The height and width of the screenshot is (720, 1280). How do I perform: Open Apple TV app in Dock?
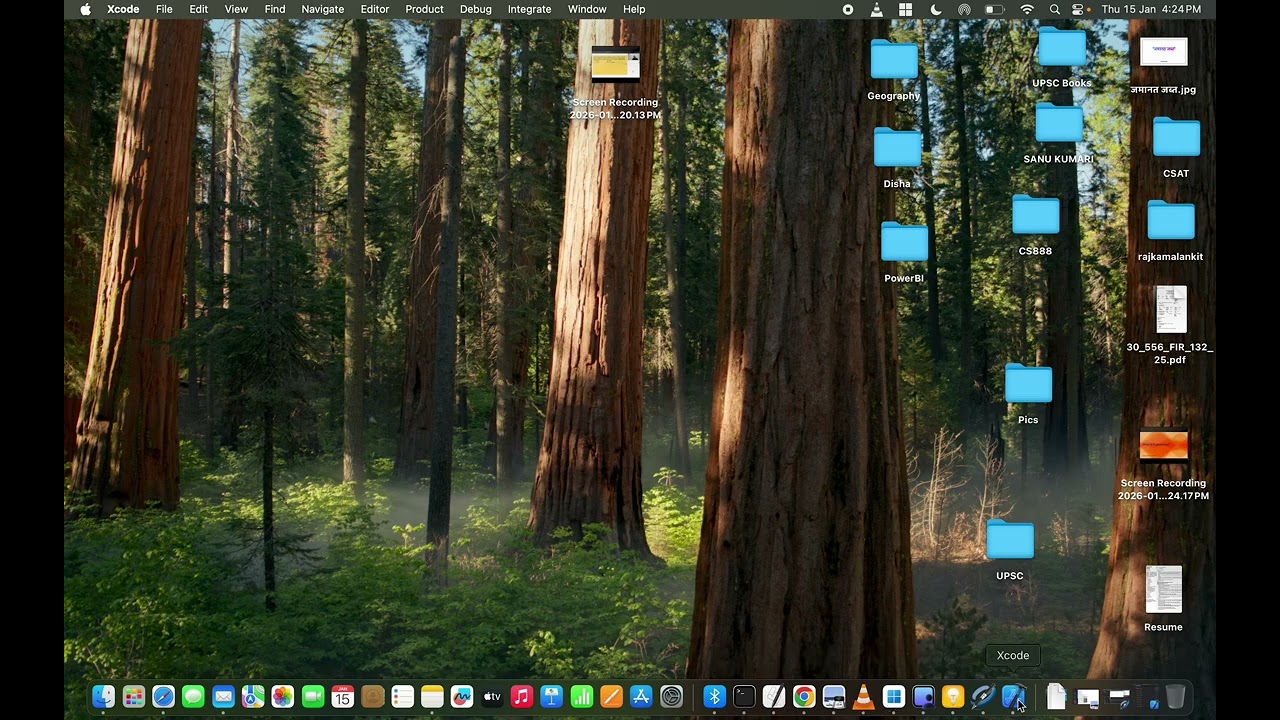(x=492, y=697)
